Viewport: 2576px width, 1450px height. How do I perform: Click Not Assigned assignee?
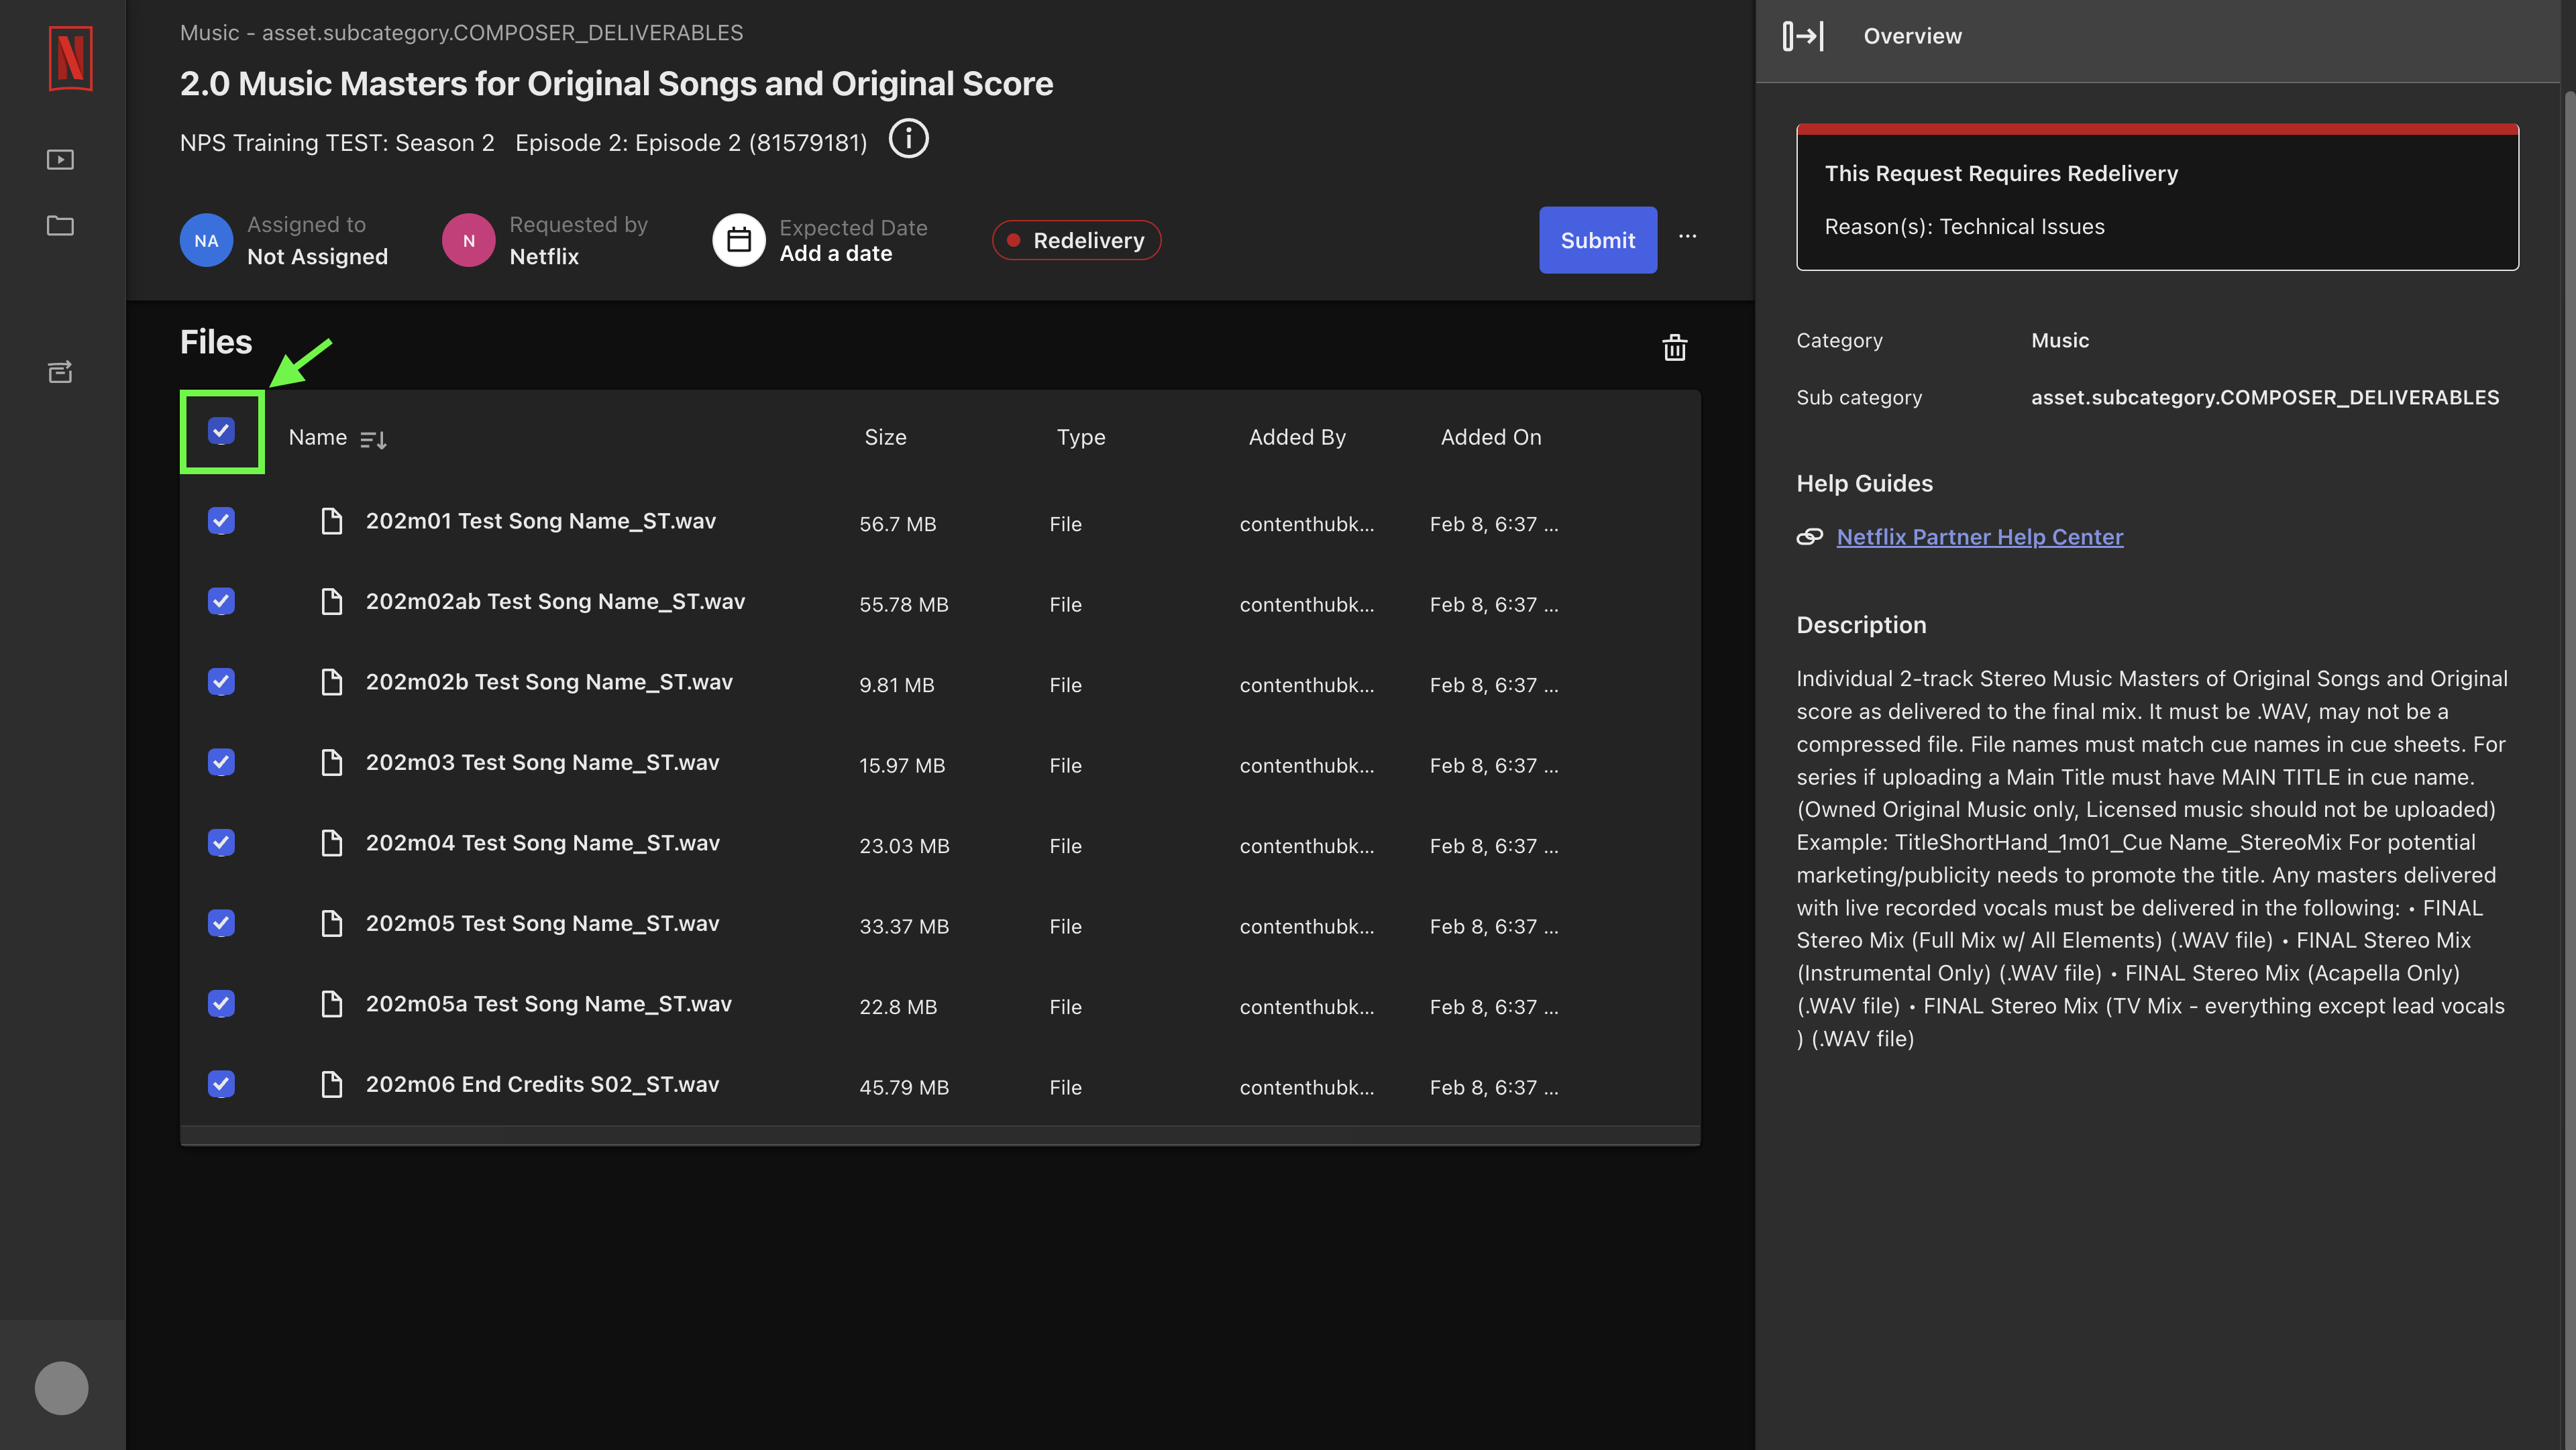(x=317, y=257)
